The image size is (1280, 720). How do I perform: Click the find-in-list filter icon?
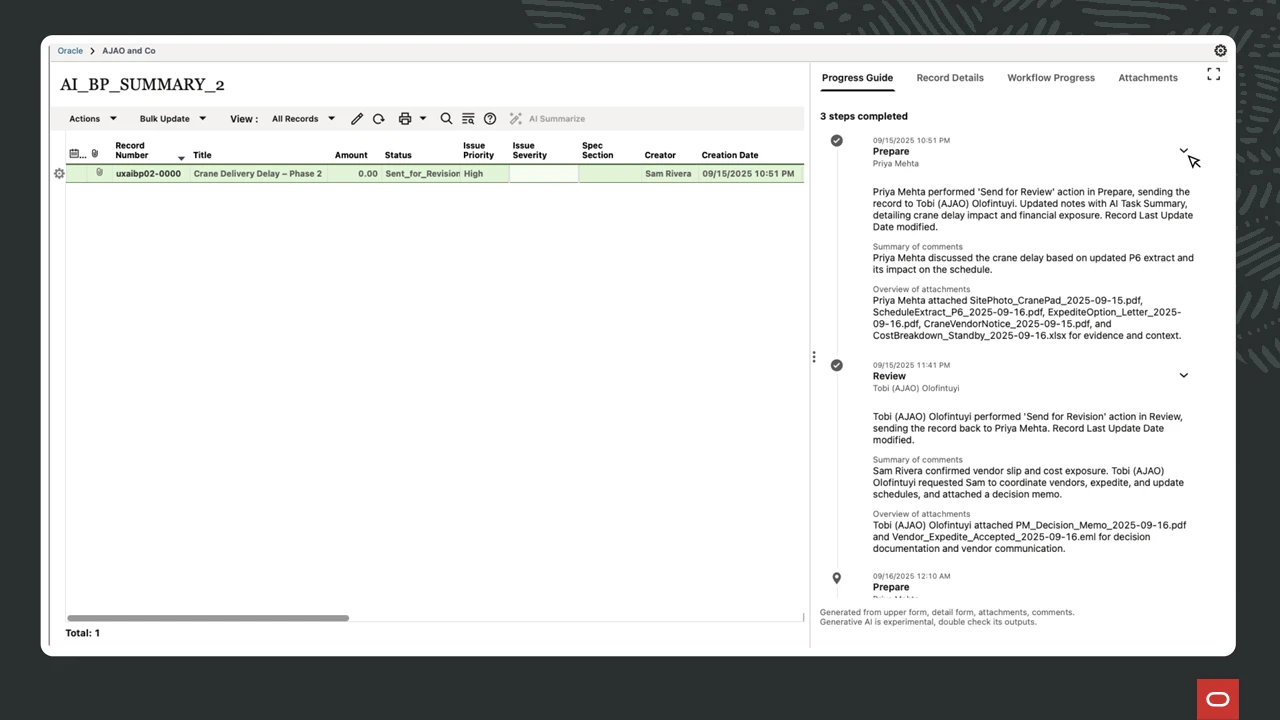click(468, 118)
